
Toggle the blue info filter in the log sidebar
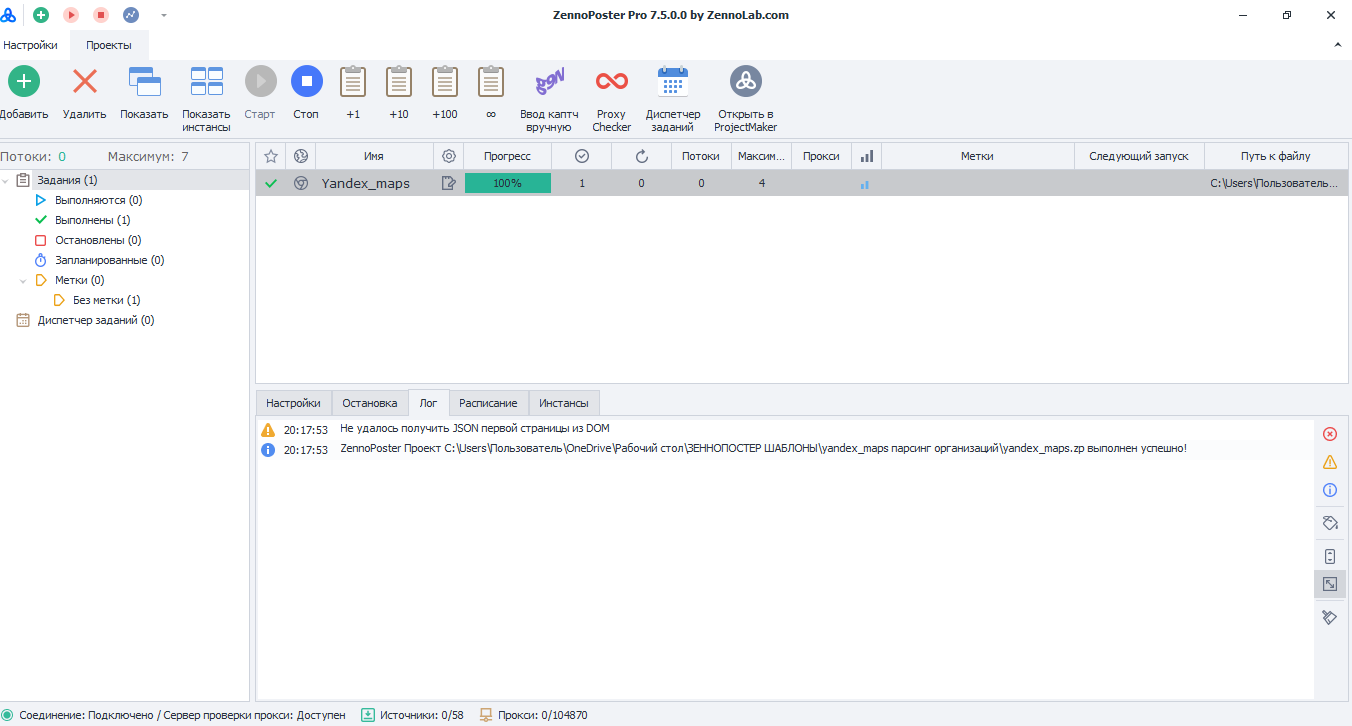[1330, 490]
